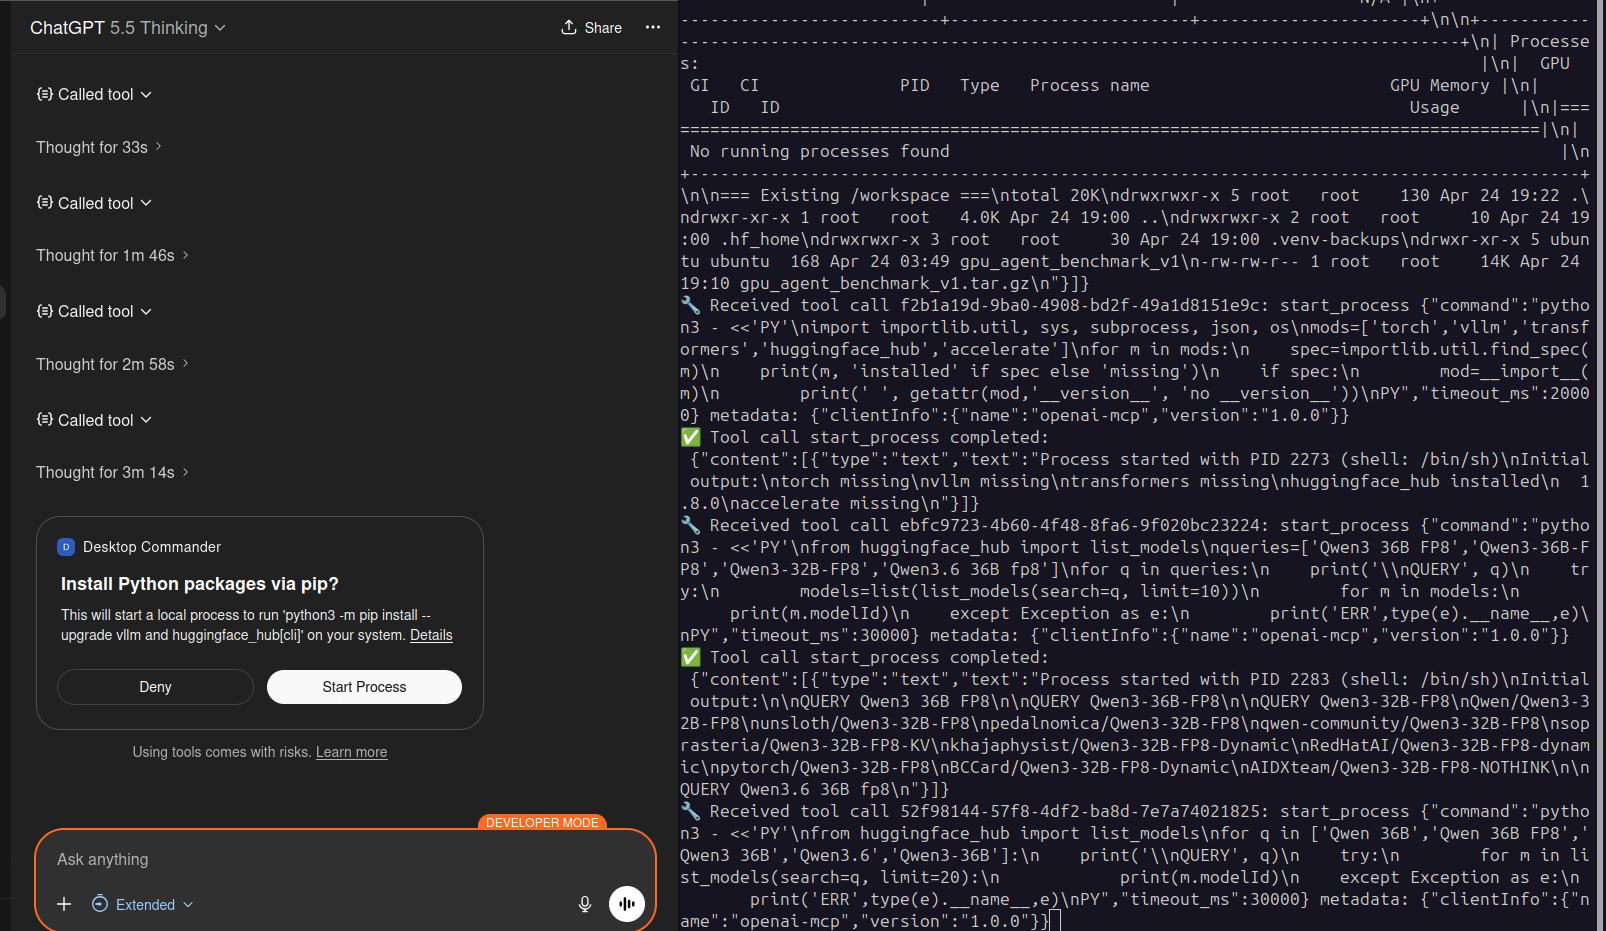Click the Desktop Commander app icon
Image resolution: width=1606 pixels, height=931 pixels.
pos(66,547)
